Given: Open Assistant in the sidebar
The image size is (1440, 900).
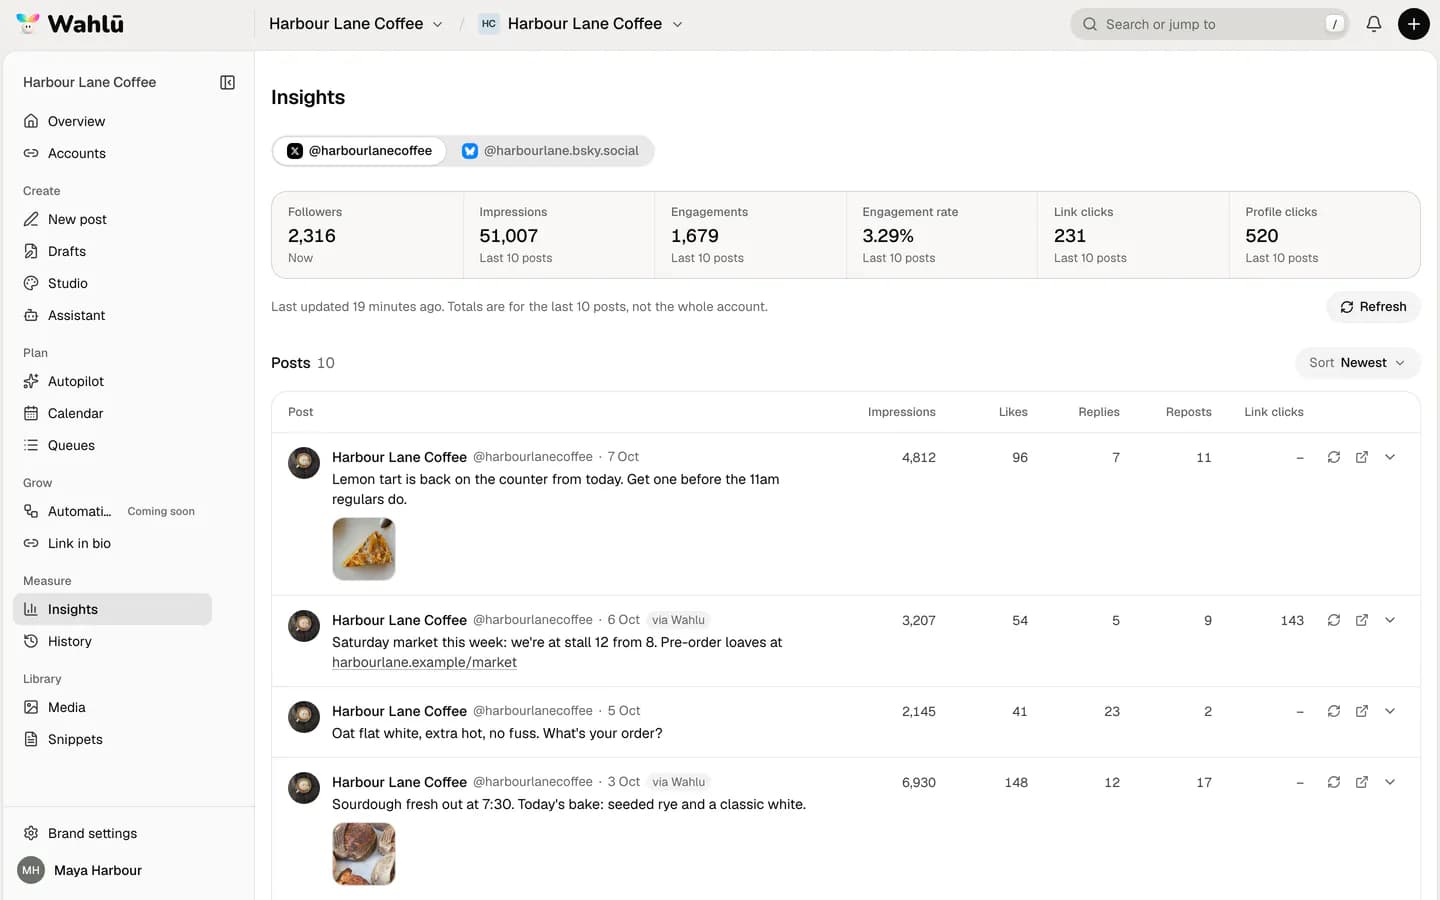Looking at the screenshot, I should [x=112, y=315].
